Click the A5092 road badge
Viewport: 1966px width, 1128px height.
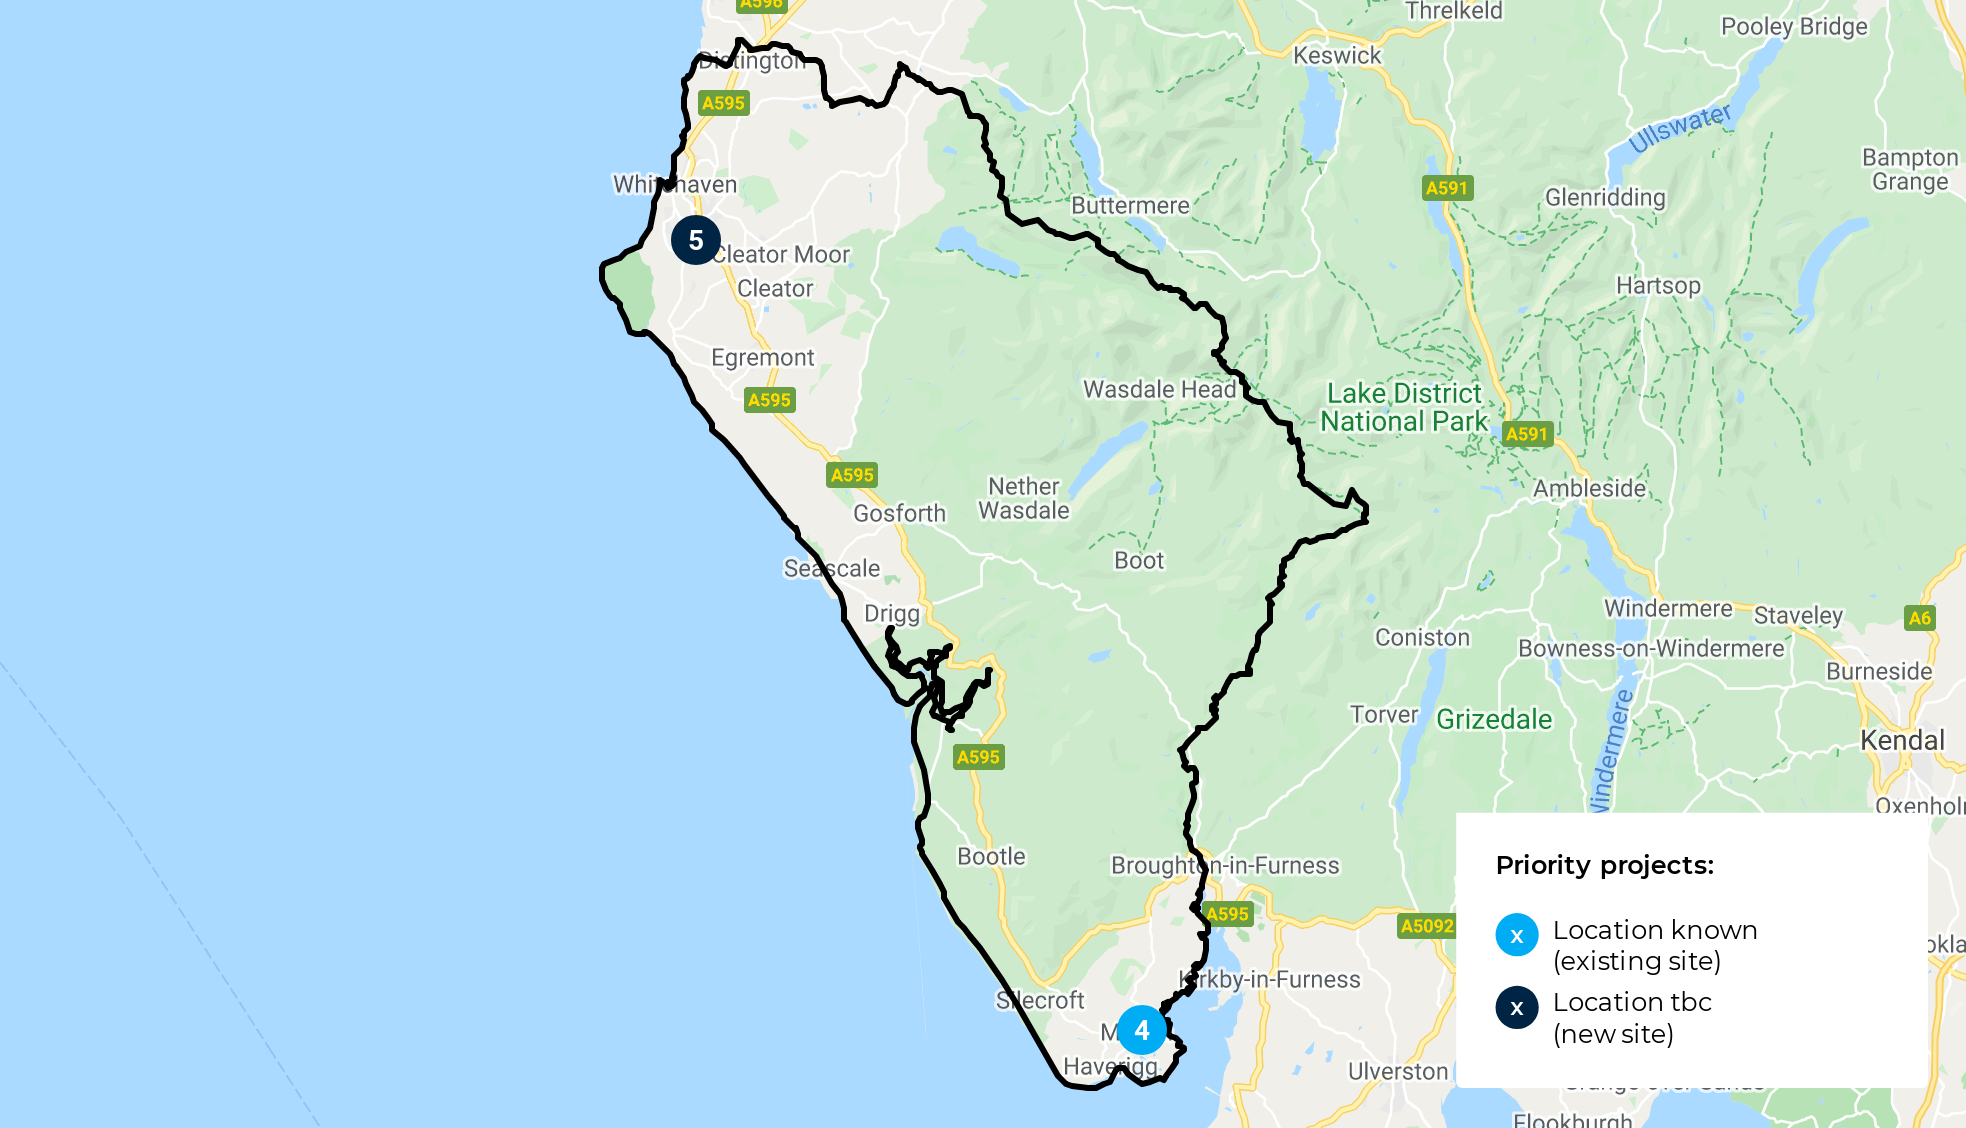coord(1427,926)
